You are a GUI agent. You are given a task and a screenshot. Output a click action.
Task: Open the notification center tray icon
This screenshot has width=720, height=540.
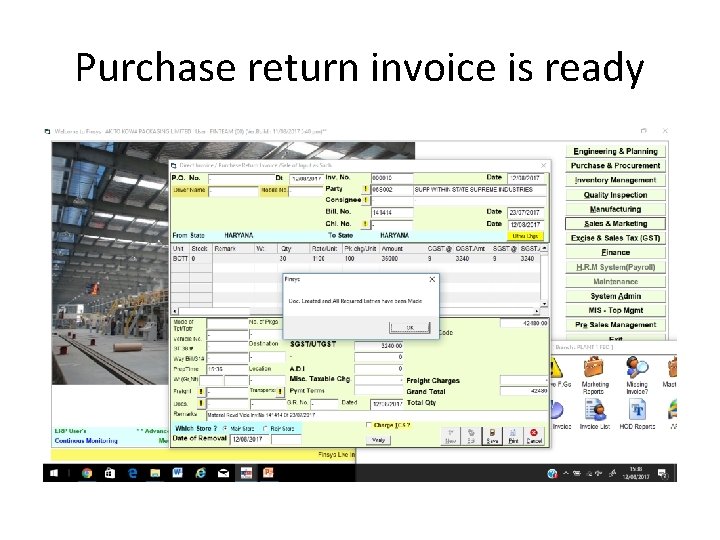[663, 473]
